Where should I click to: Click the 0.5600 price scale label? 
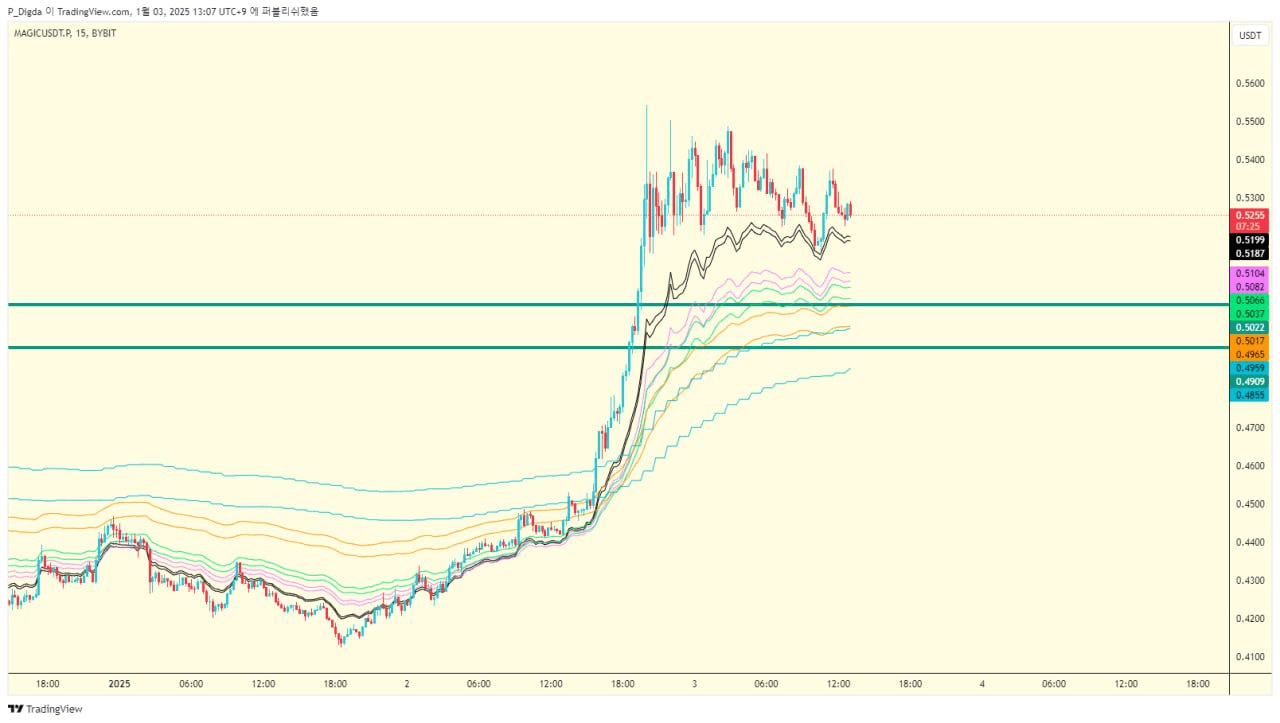point(1250,84)
